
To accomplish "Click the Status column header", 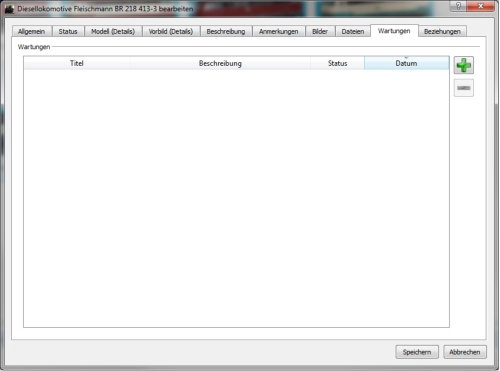I will pos(337,63).
